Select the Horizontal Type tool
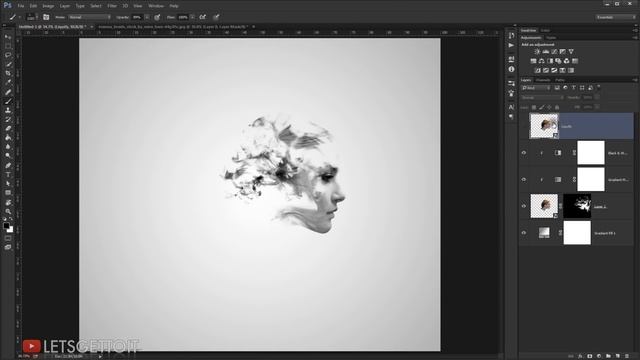 click(x=8, y=175)
